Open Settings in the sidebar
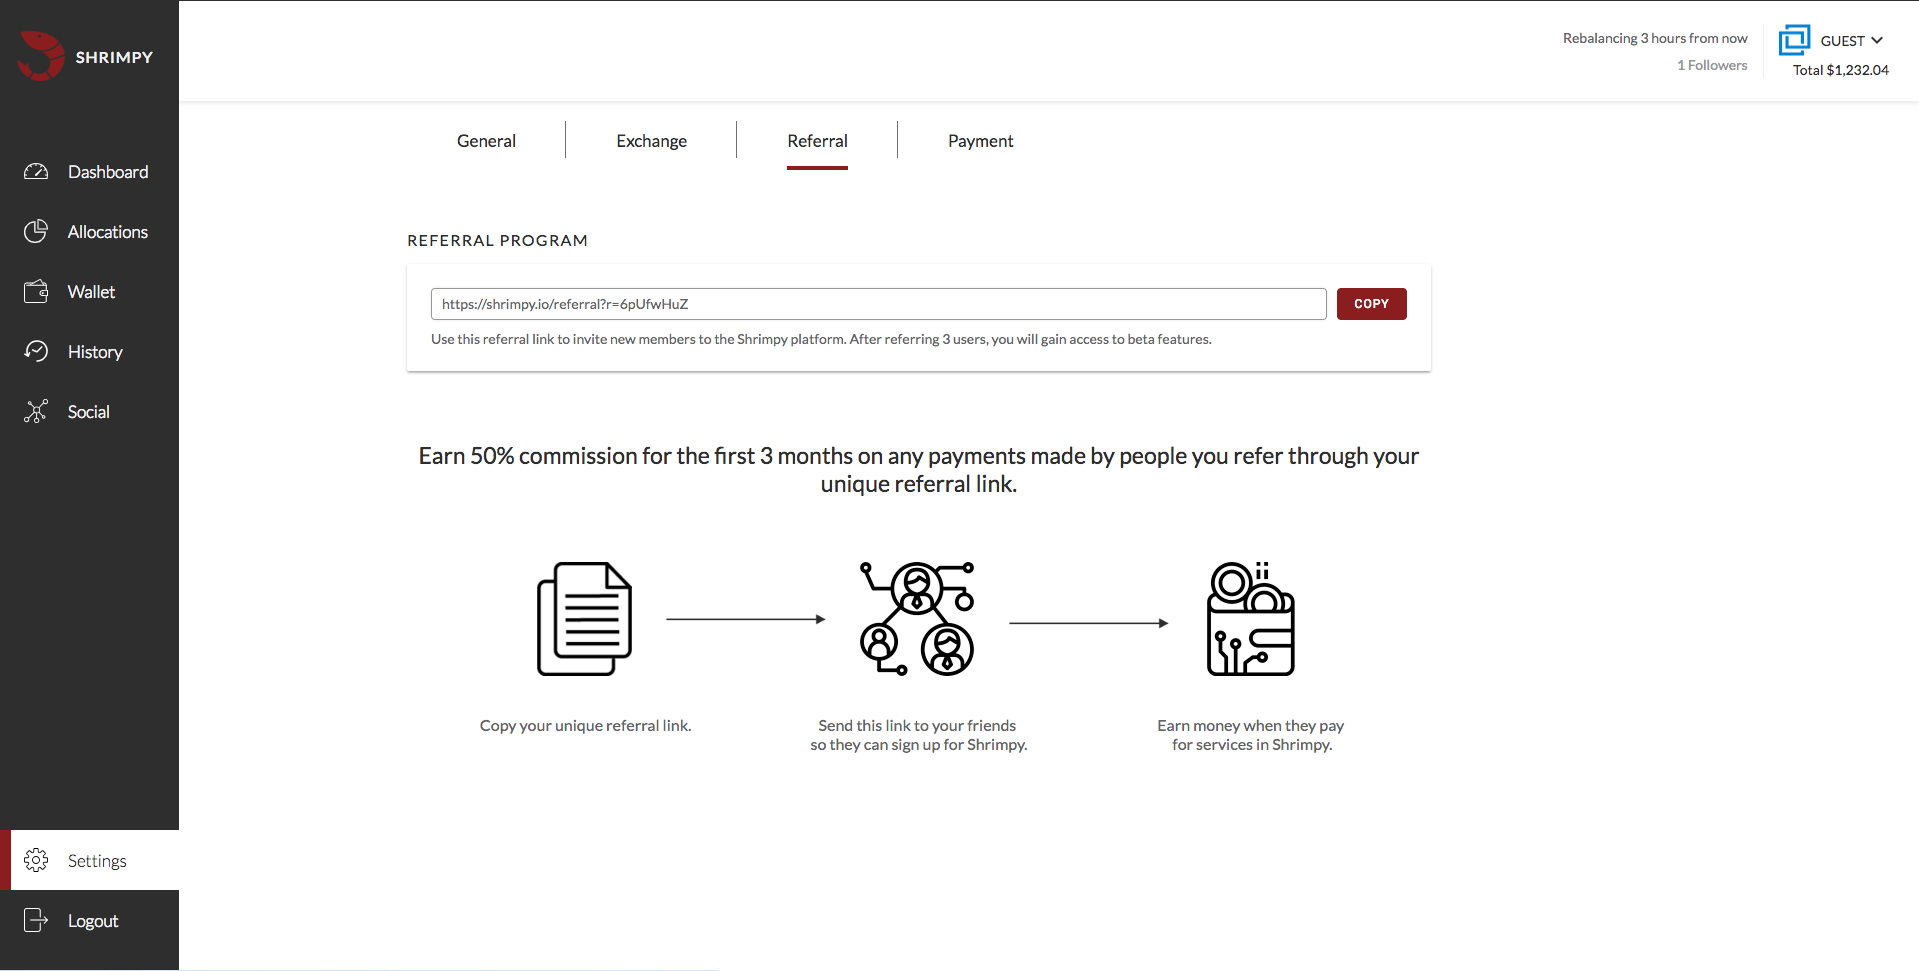Screen dimensions: 1919x971 pos(97,861)
